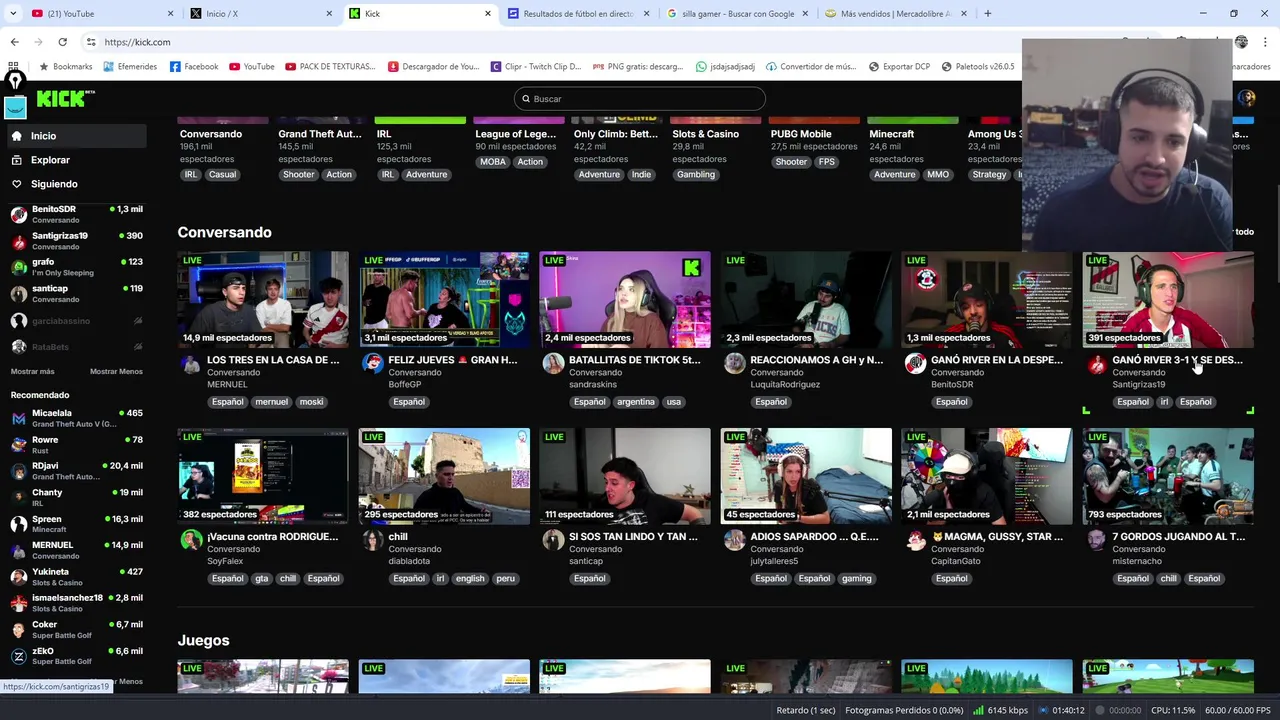Click the MOBA tag under League of Legends
1280x720 pixels.
(x=493, y=162)
